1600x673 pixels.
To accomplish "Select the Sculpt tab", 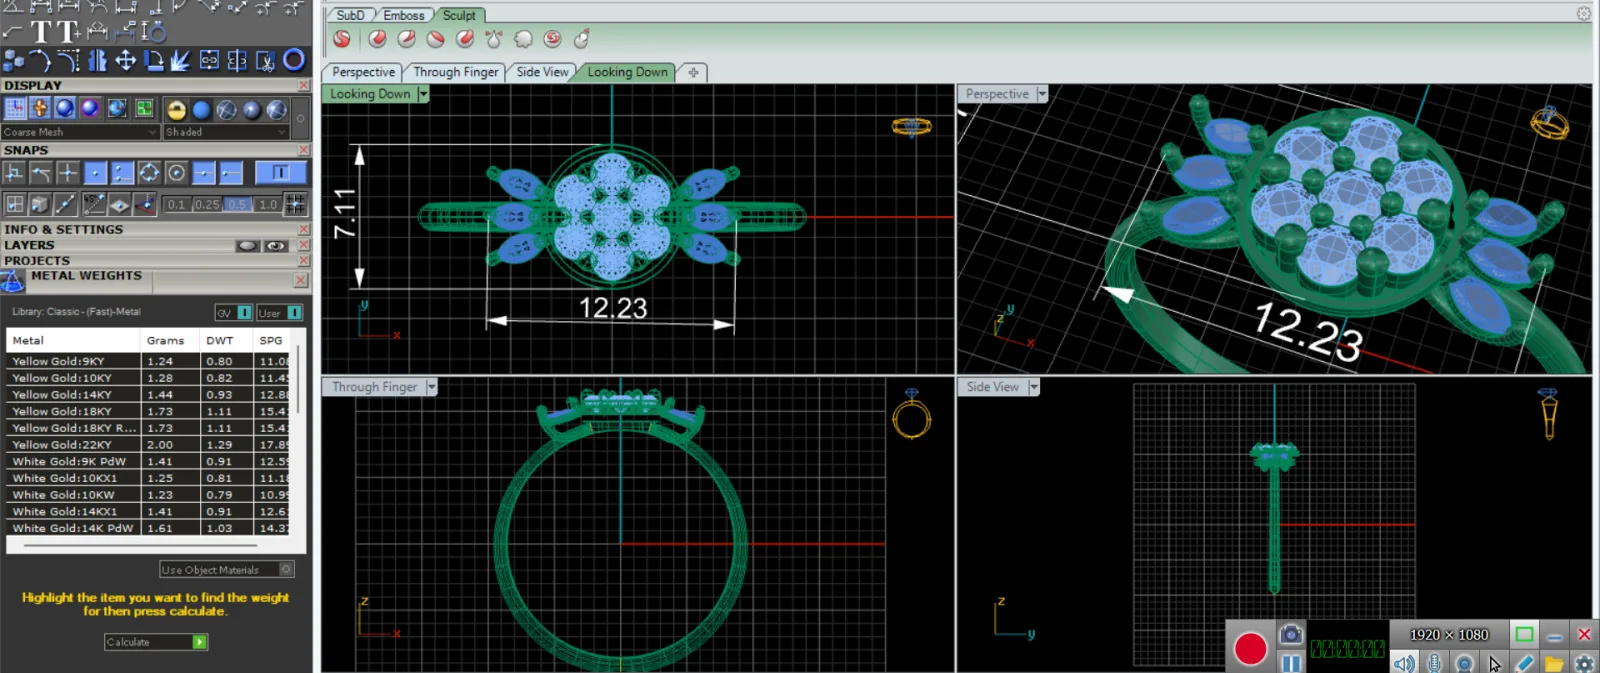I will [x=459, y=15].
